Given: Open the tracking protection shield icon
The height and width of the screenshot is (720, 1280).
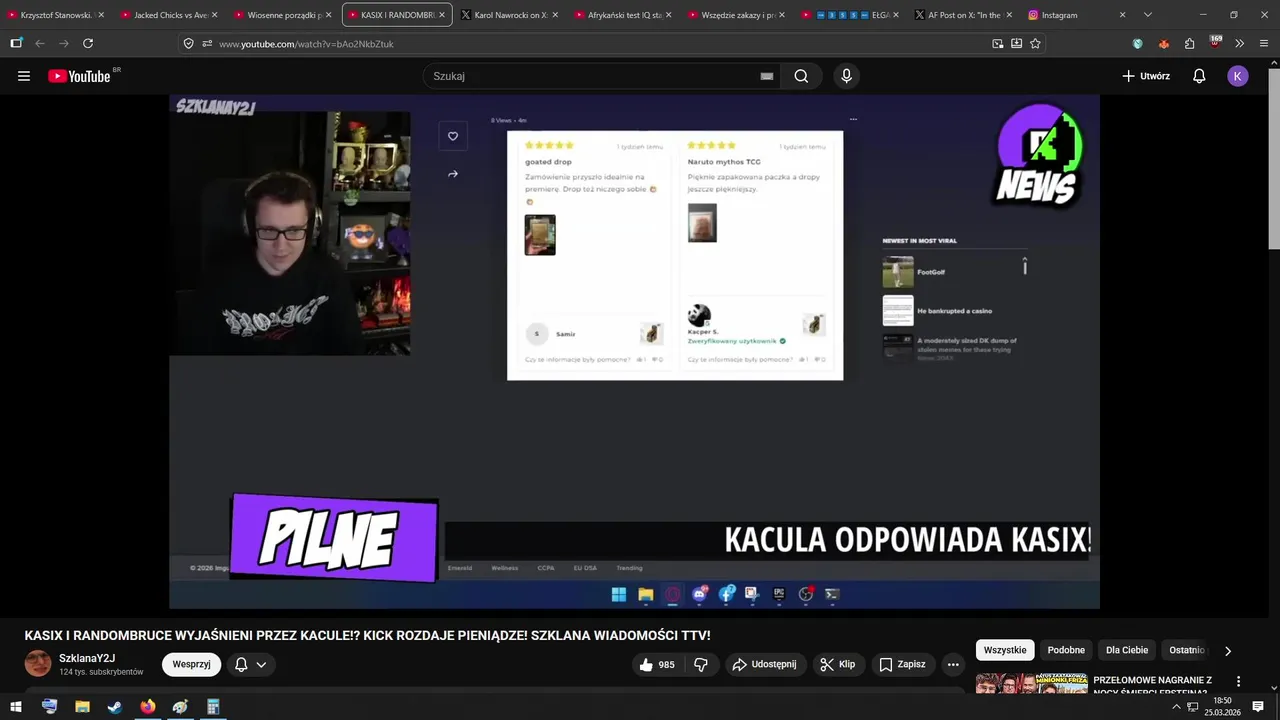Looking at the screenshot, I should [188, 43].
